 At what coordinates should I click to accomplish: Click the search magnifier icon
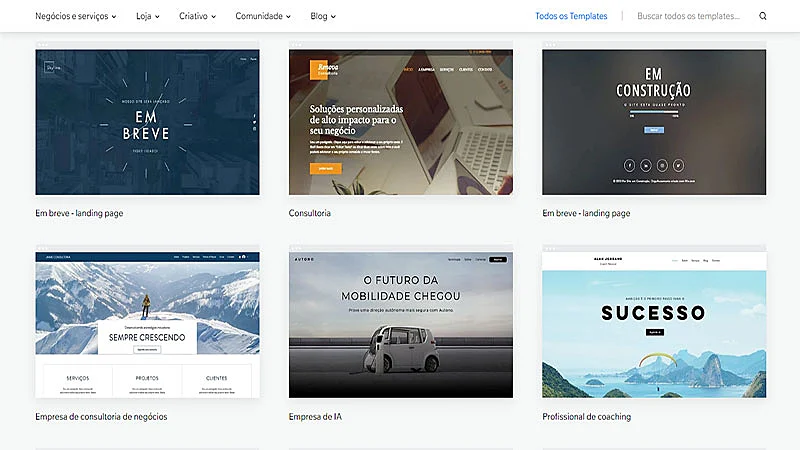tap(763, 16)
